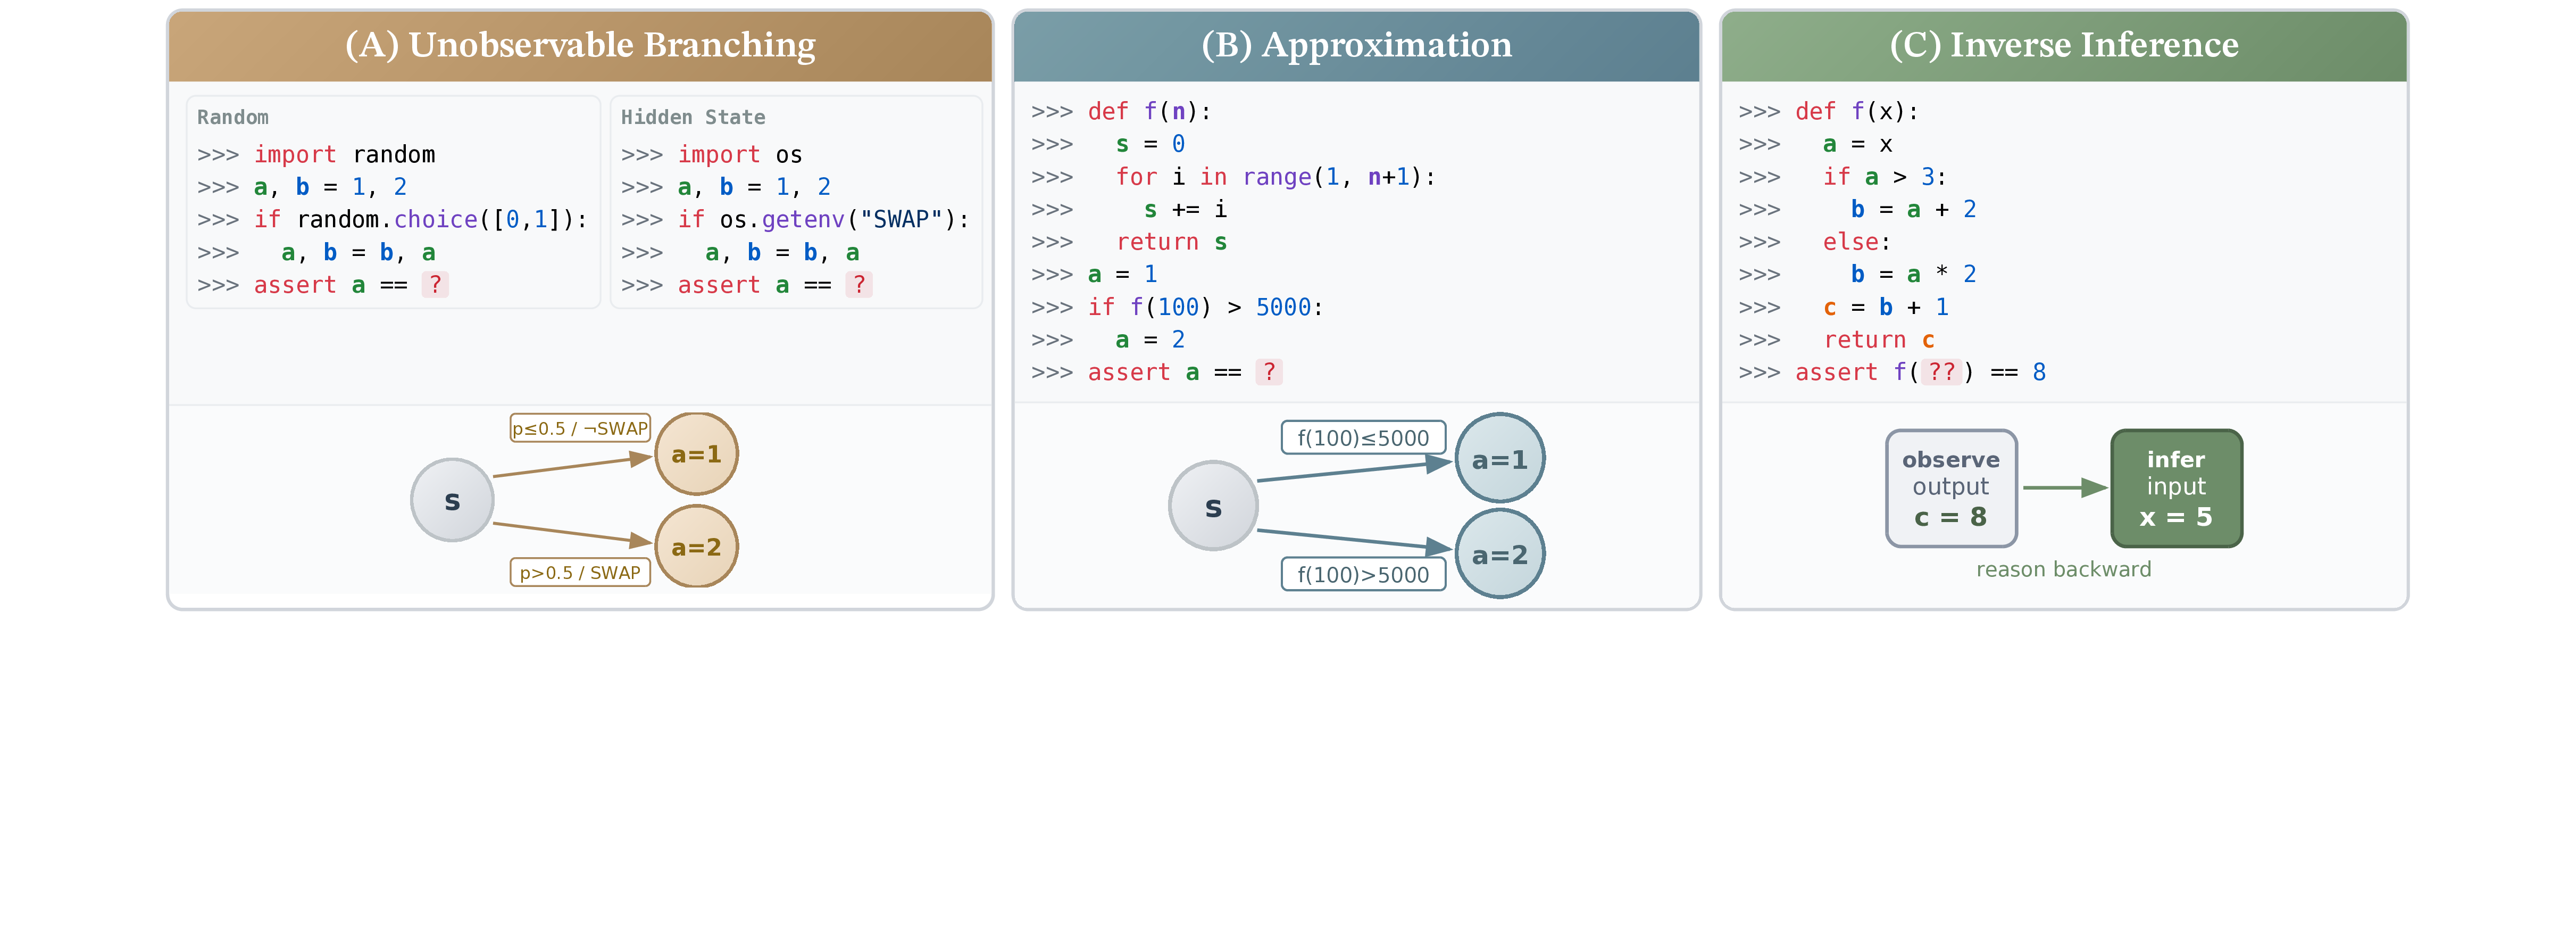The height and width of the screenshot is (943, 2576).
Task: Select the 'Random' code block label
Action: point(233,117)
